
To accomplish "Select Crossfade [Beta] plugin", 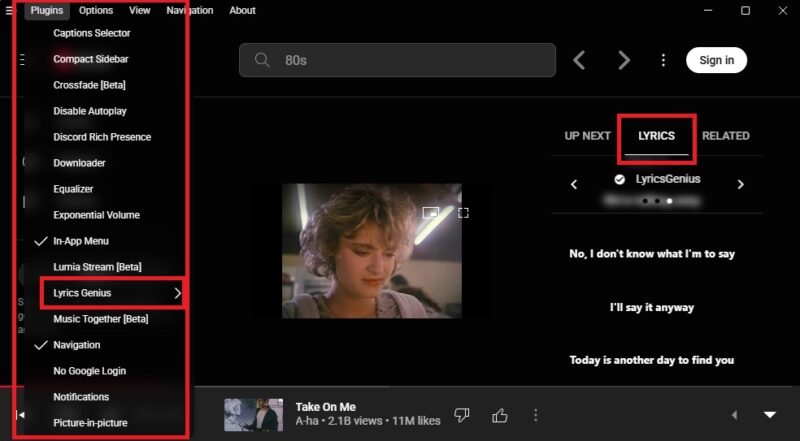I will pos(89,85).
